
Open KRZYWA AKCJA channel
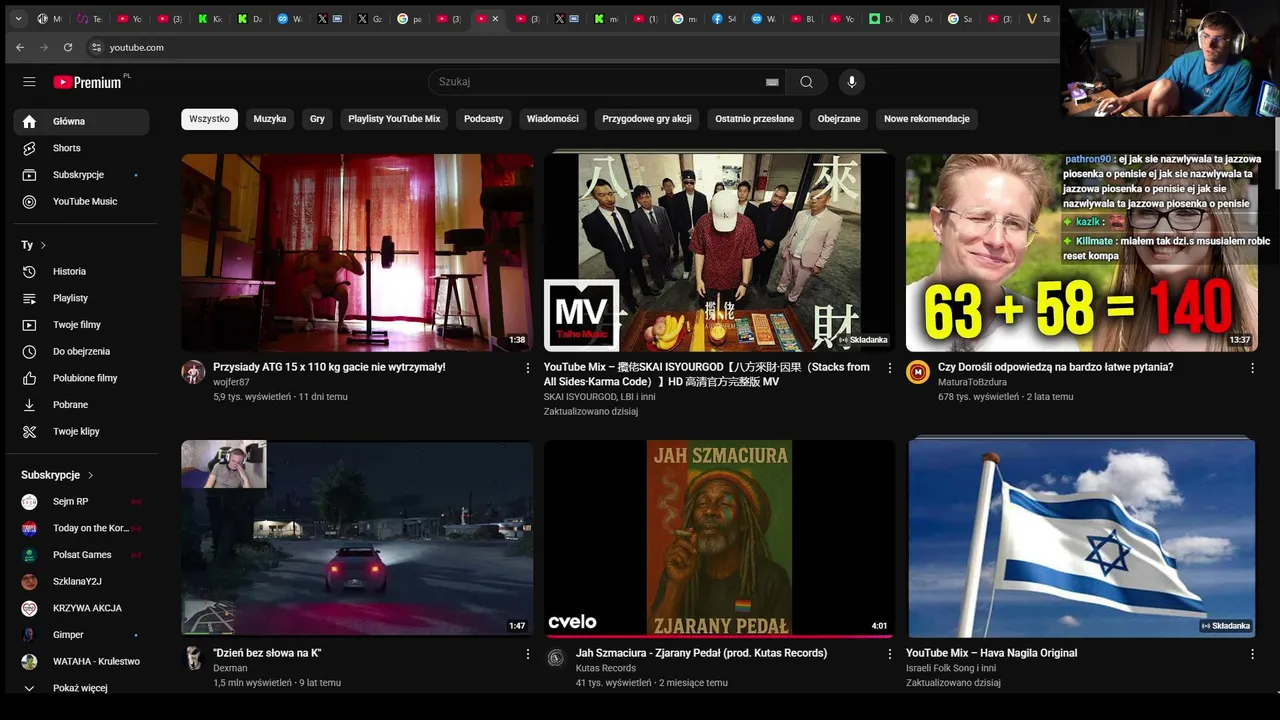click(81, 608)
